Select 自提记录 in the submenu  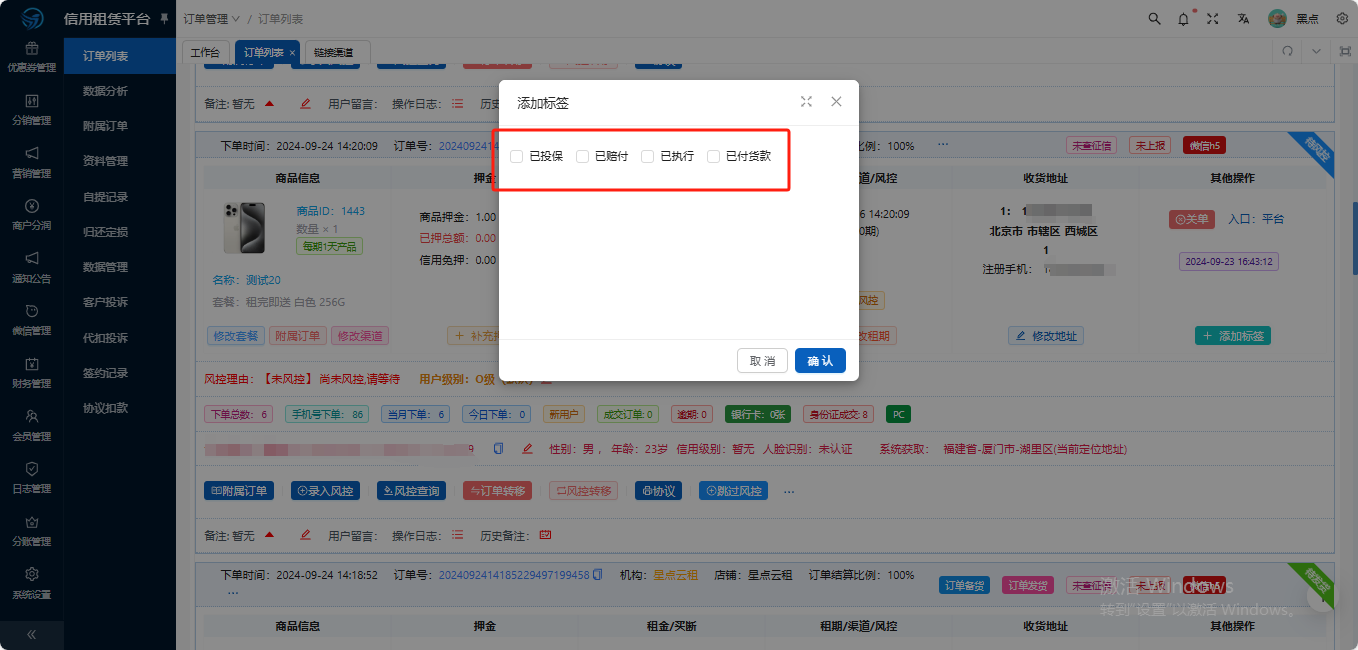pyautogui.click(x=105, y=197)
